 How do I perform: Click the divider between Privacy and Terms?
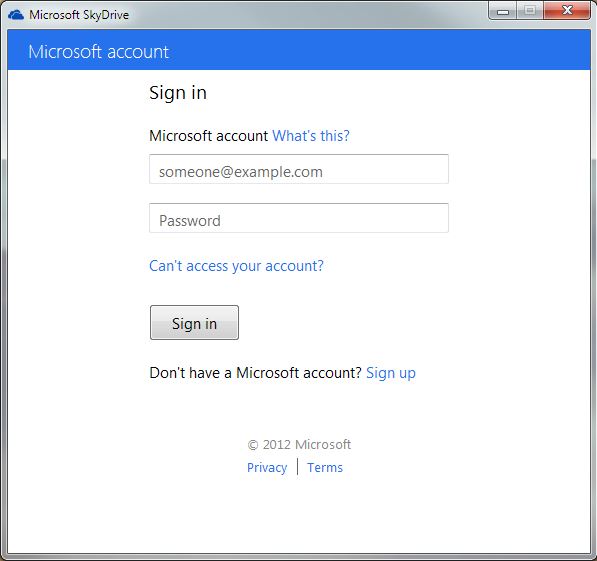tap(297, 467)
